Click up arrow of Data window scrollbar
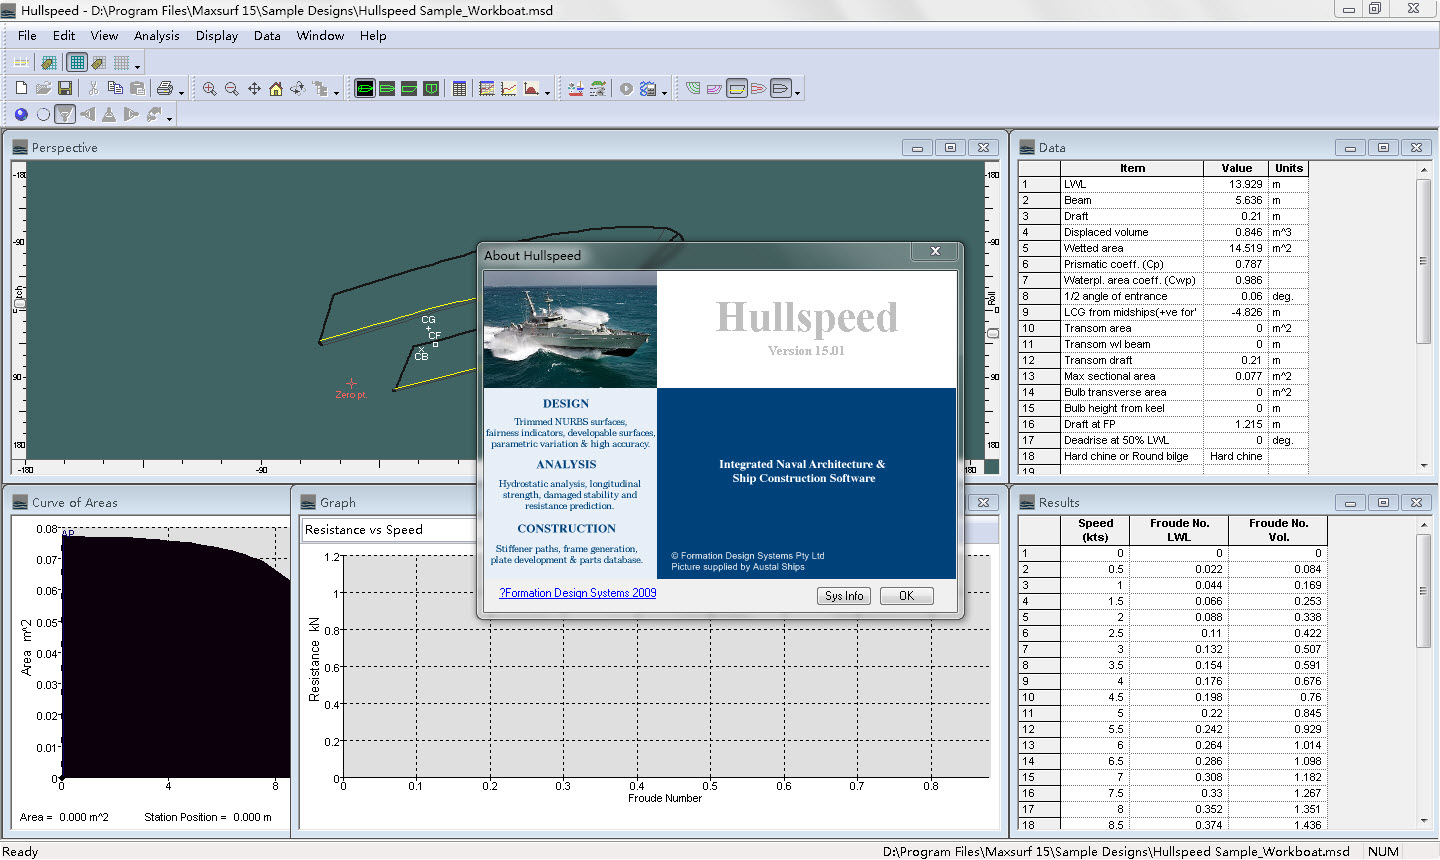Screen dimensions: 1440x860 [1423, 169]
